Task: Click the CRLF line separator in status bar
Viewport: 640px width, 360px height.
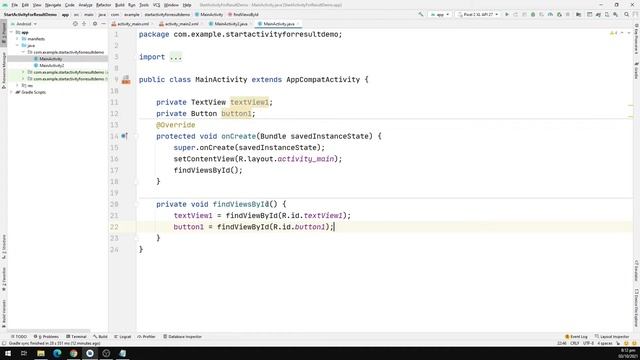Action: 574,343
